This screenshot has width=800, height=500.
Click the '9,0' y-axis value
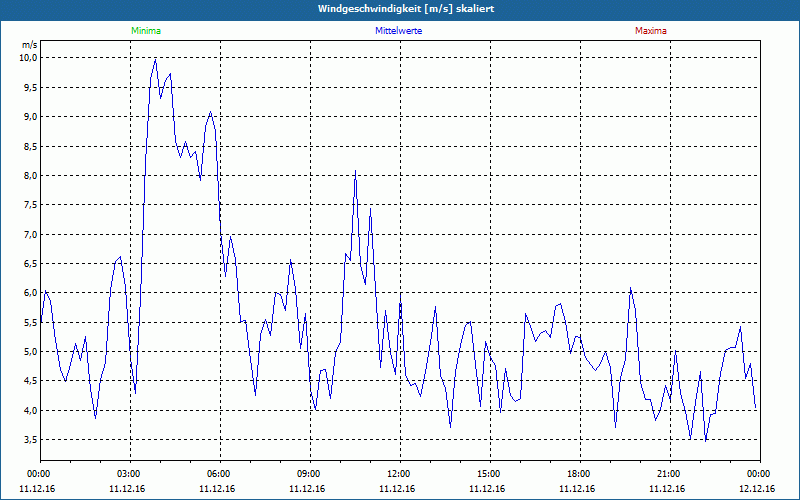coord(31,116)
